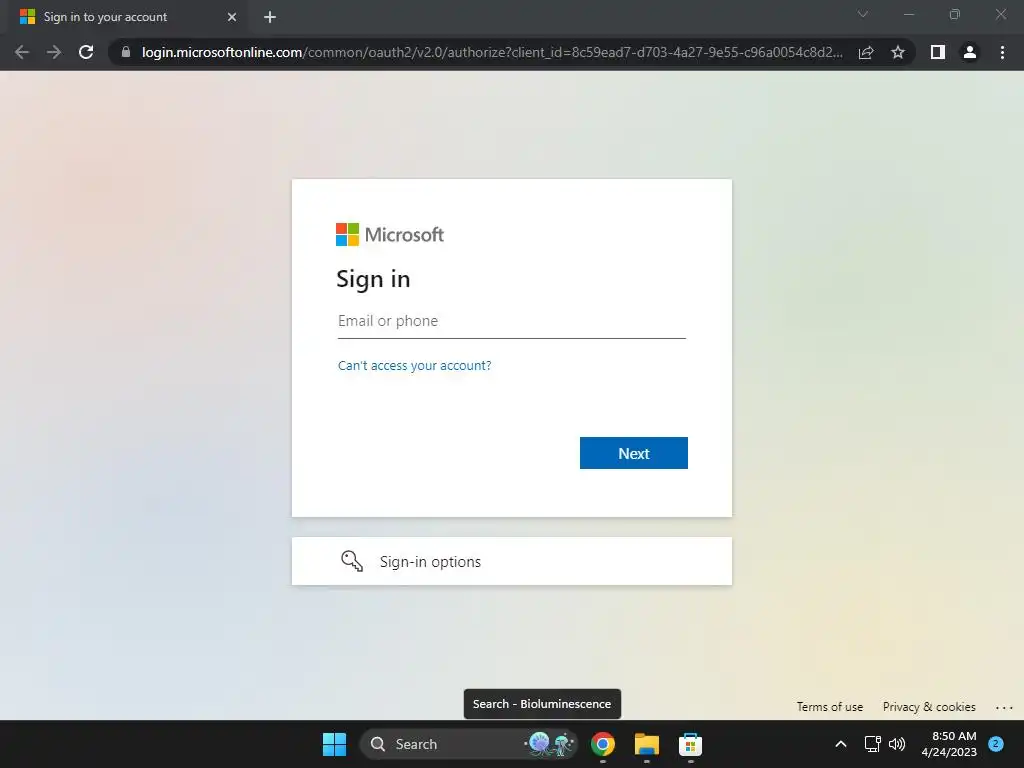Click the jellyfish search highlight icon
This screenshot has width=1024, height=768.
click(550, 744)
